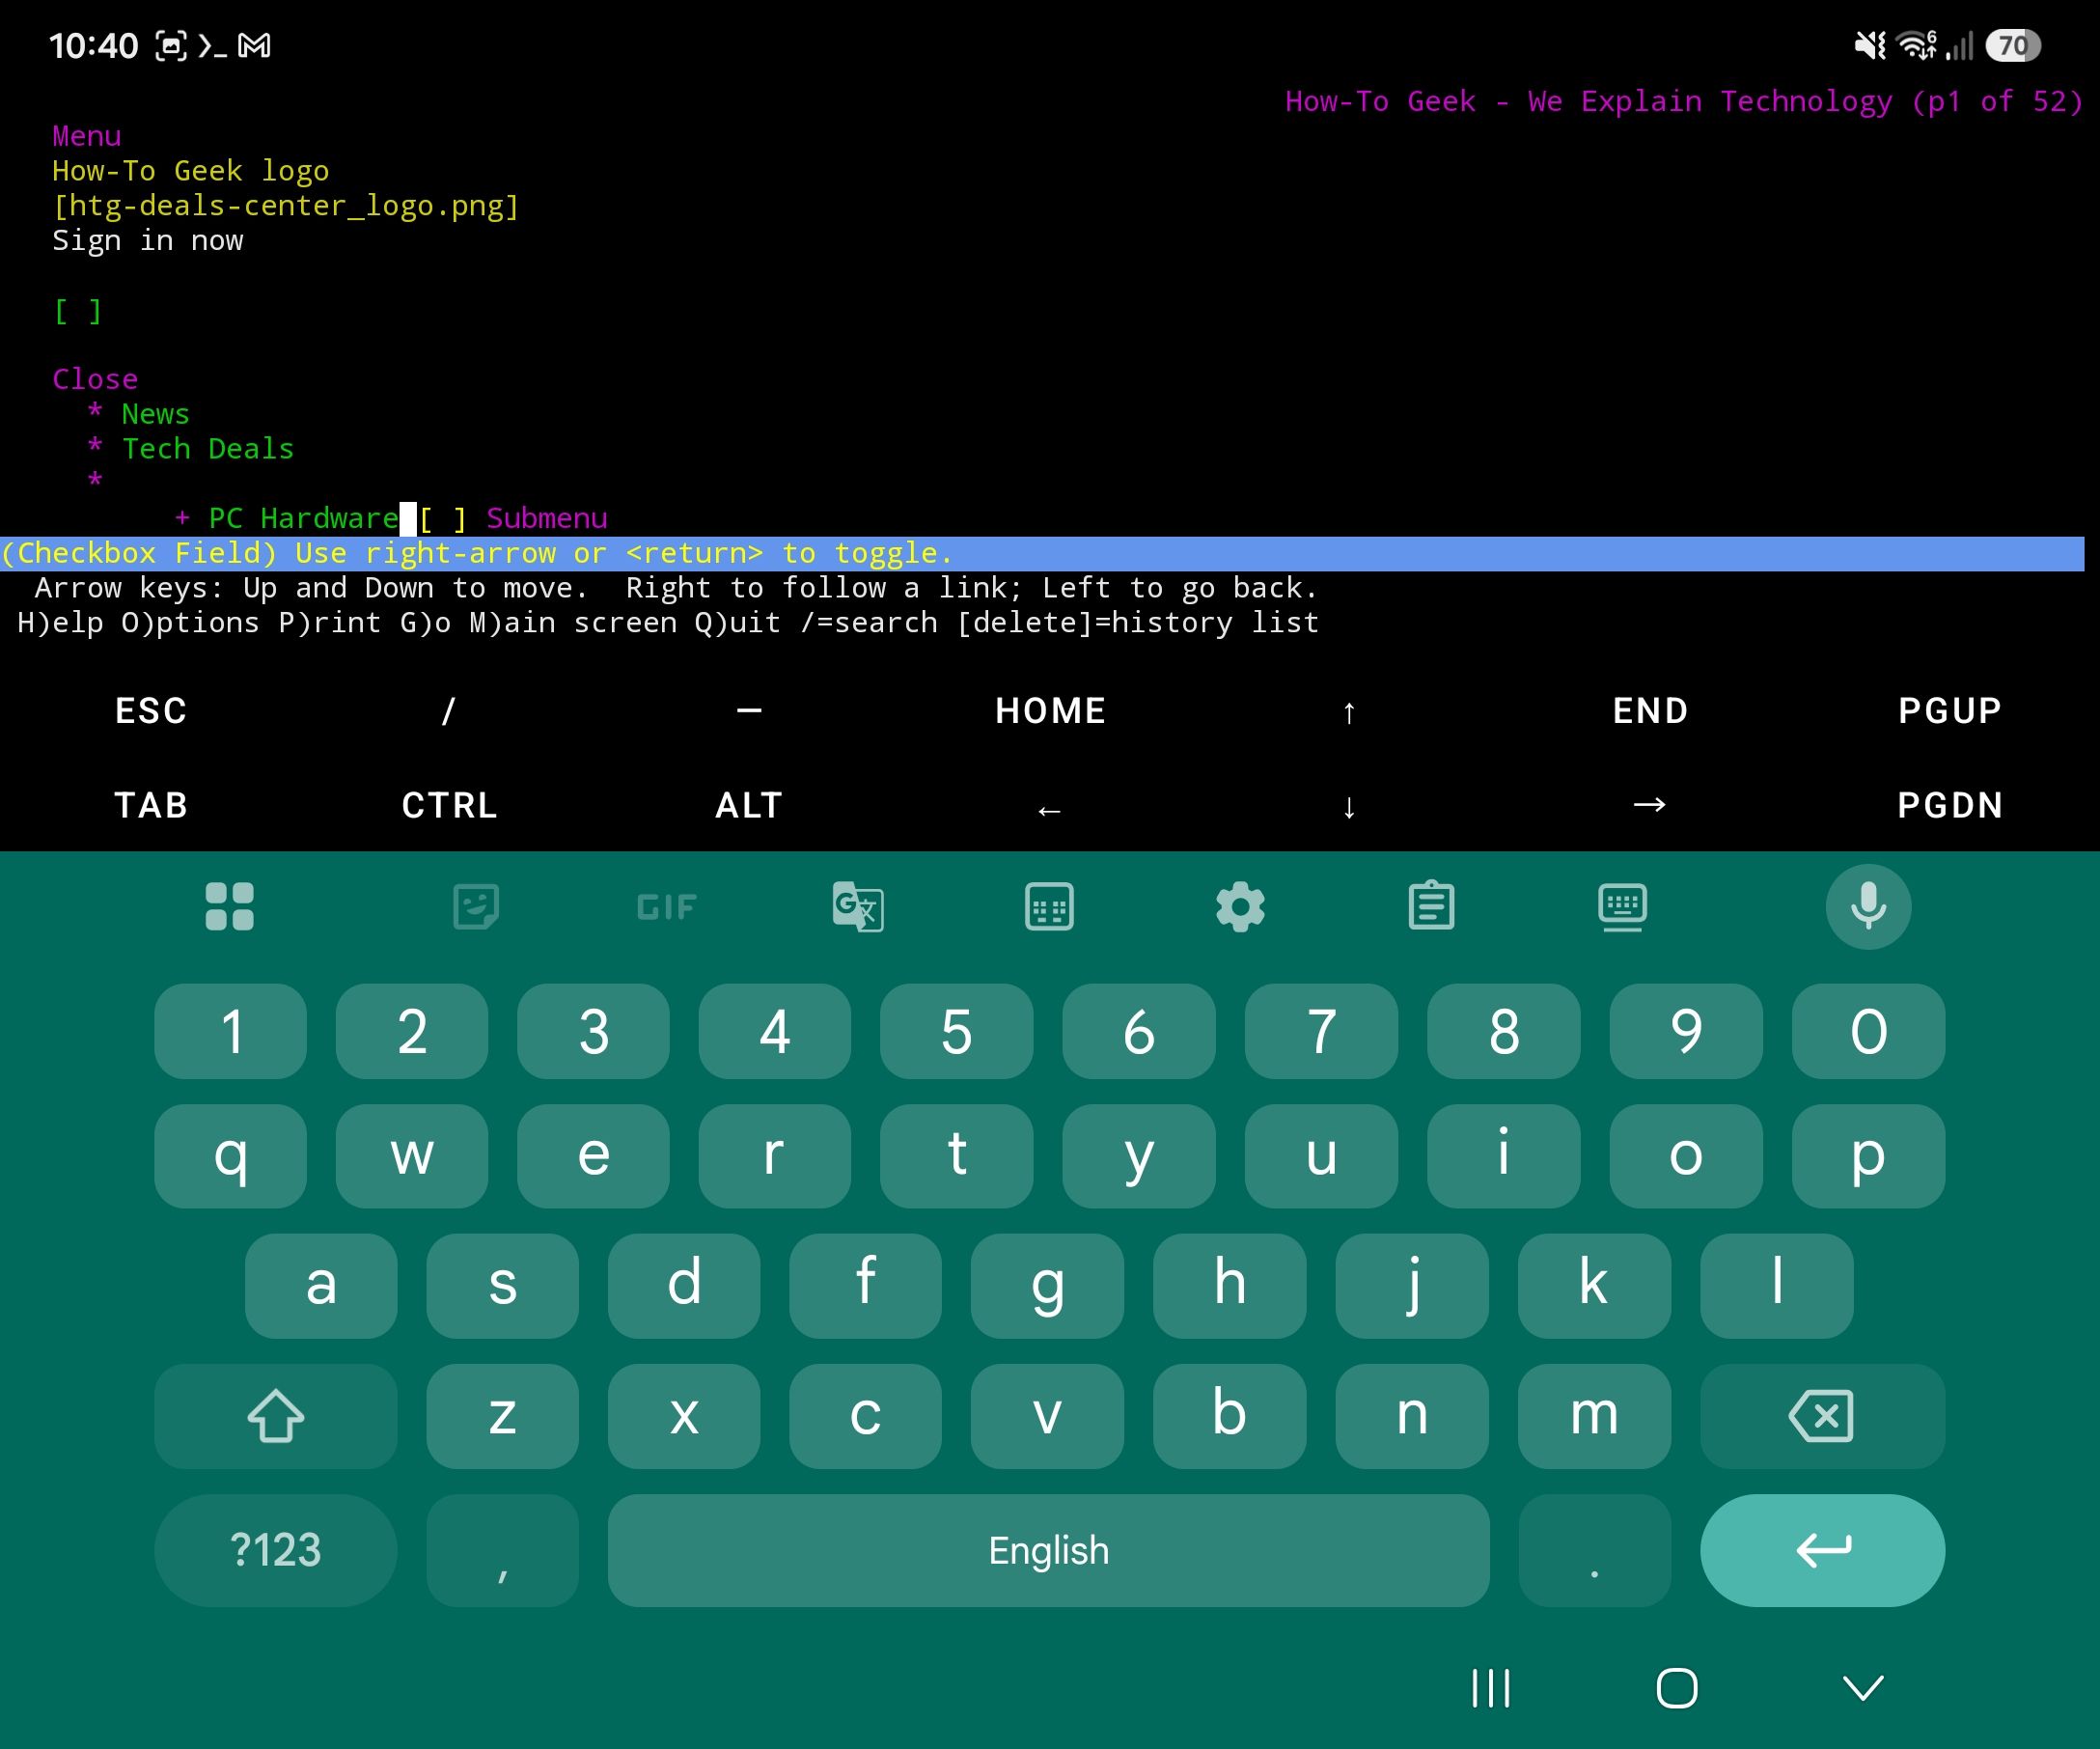This screenshot has width=2100, height=1749.
Task: Tap the HOME terminal key
Action: point(1049,712)
